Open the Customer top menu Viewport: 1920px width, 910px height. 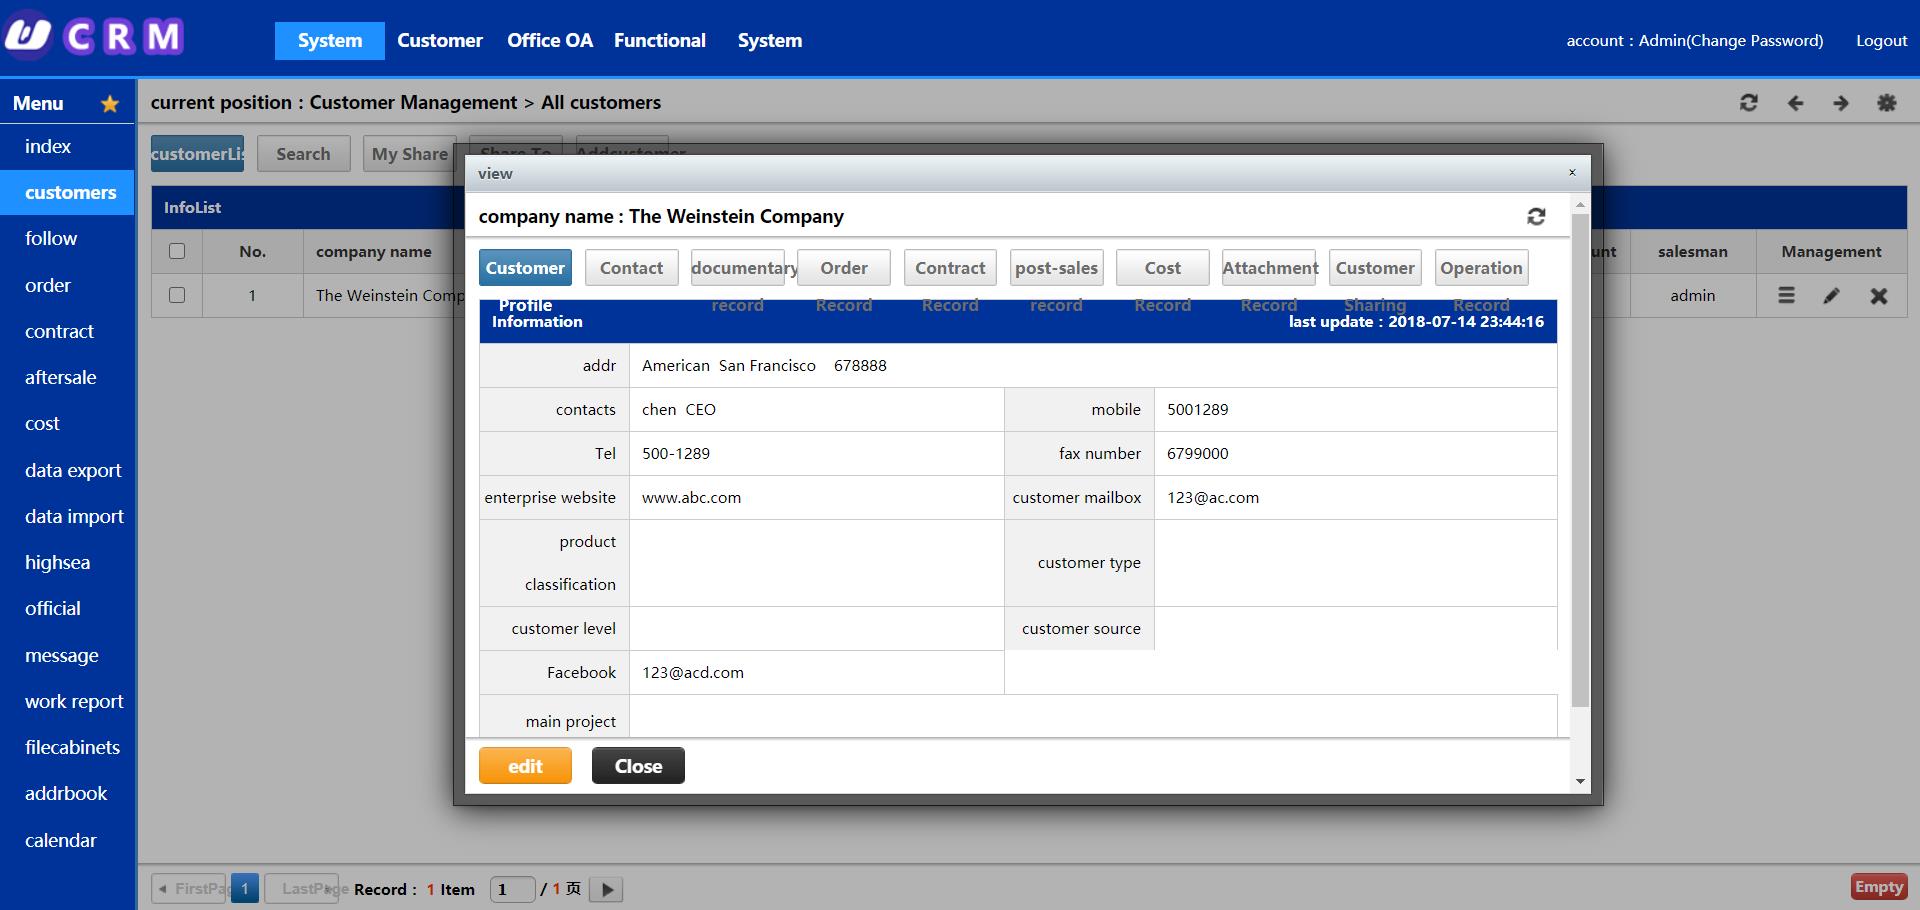(440, 40)
